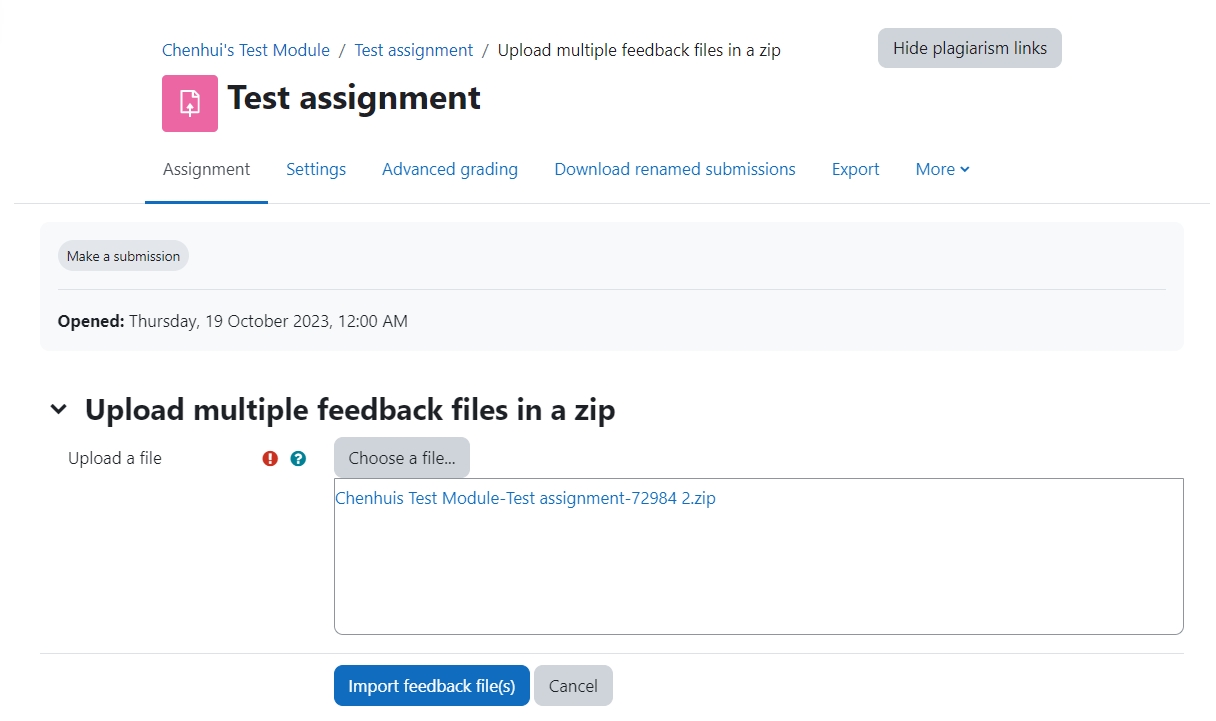Click the Opened date text

click(x=233, y=321)
